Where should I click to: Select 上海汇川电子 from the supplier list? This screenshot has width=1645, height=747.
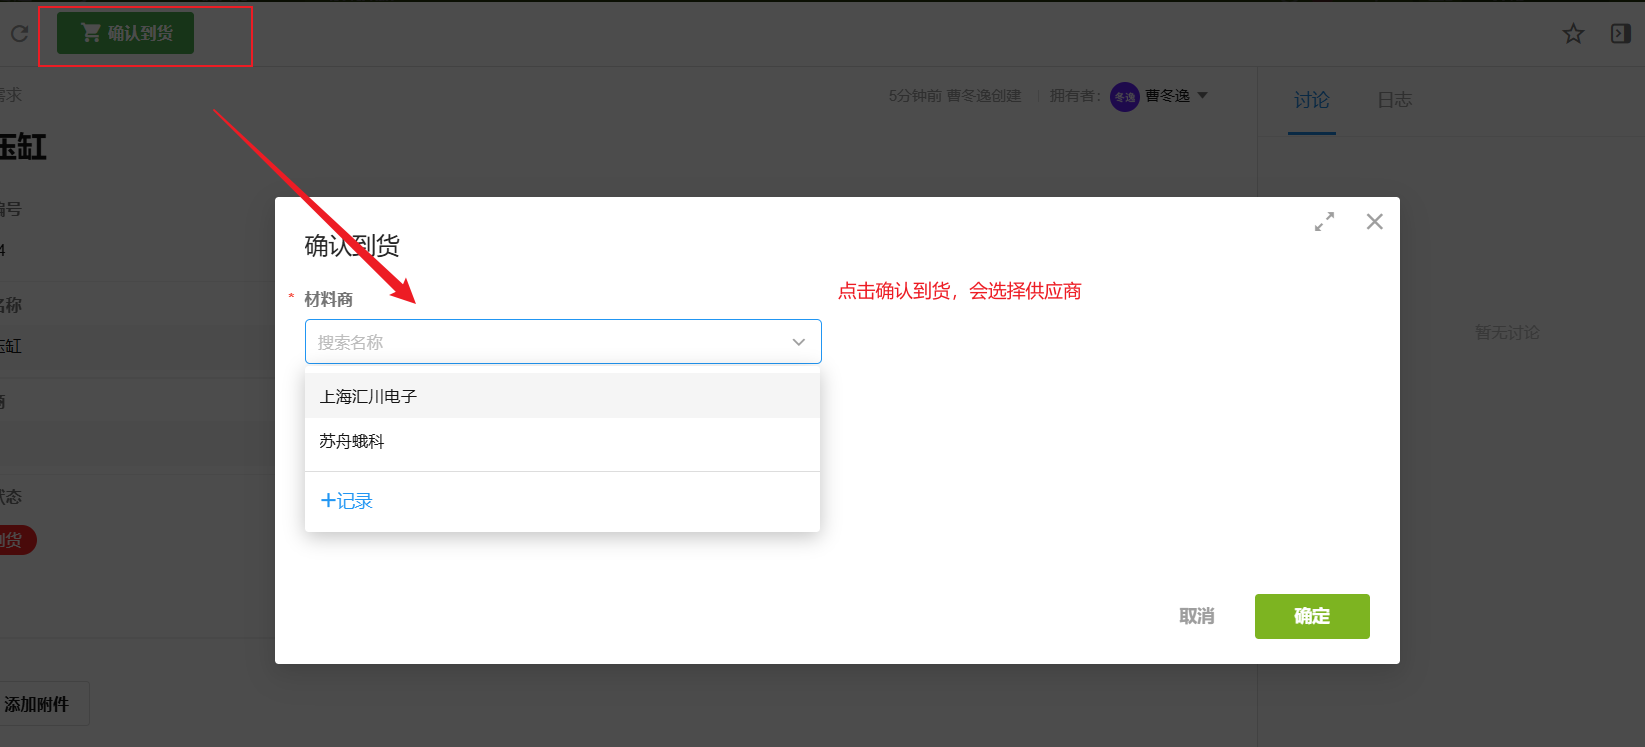tap(368, 397)
